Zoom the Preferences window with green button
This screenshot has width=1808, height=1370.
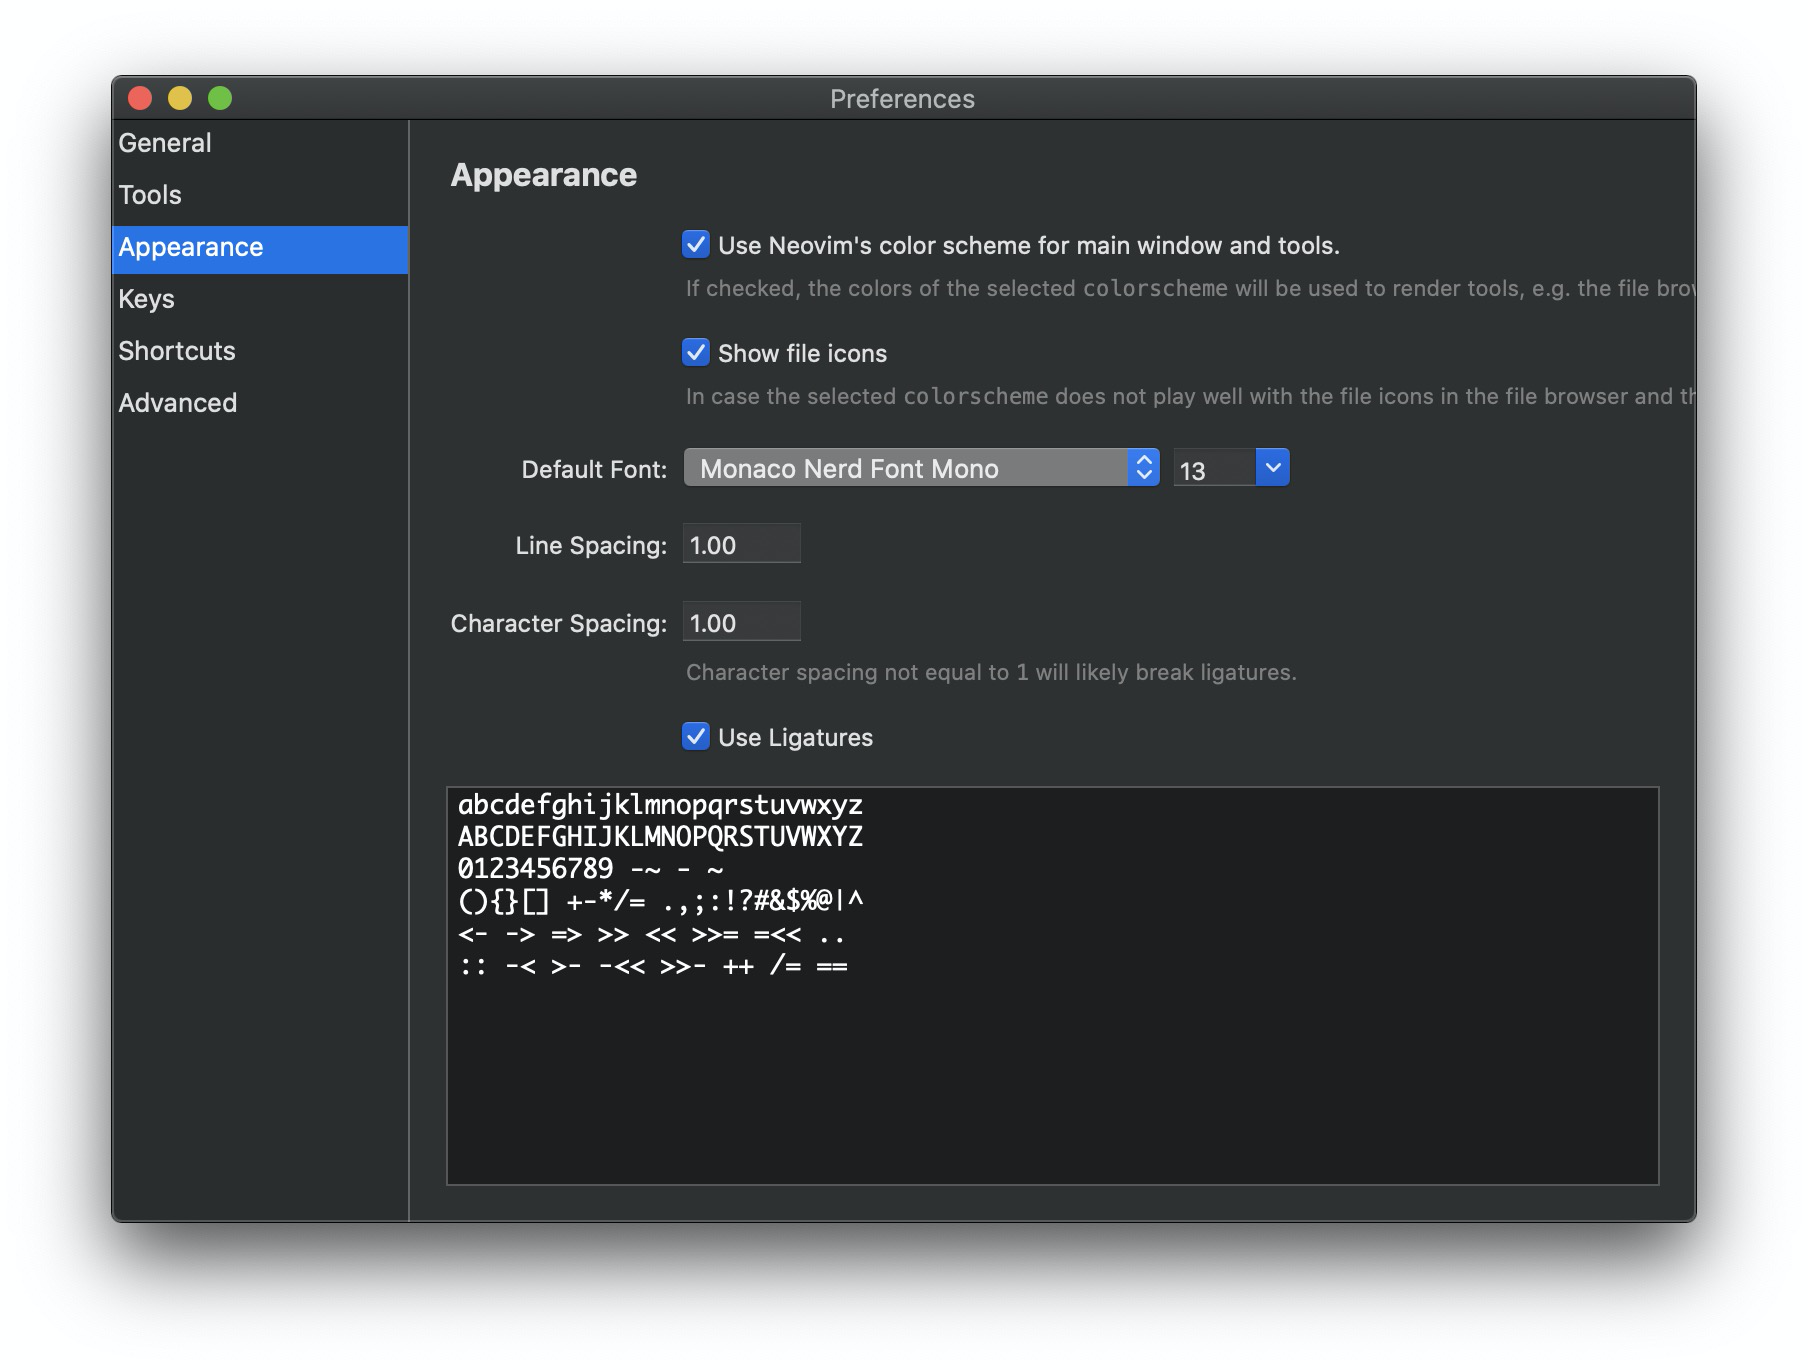[220, 98]
